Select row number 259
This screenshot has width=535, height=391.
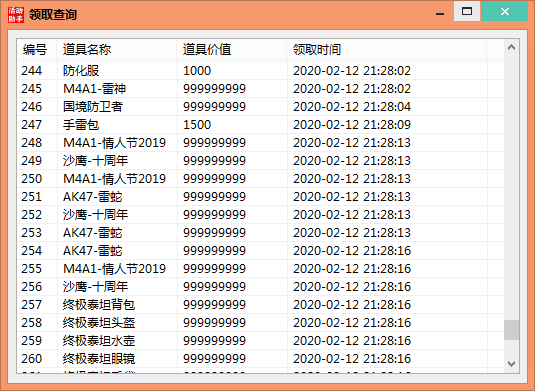[31, 341]
